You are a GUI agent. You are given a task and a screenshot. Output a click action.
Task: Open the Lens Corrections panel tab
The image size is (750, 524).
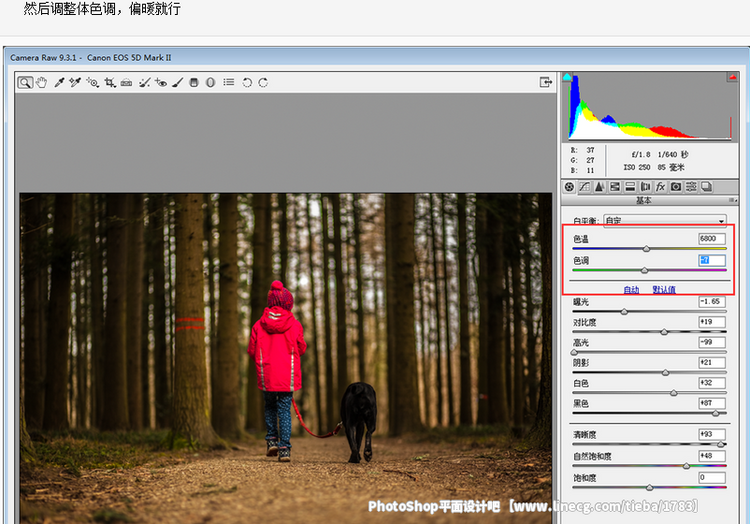(x=645, y=186)
